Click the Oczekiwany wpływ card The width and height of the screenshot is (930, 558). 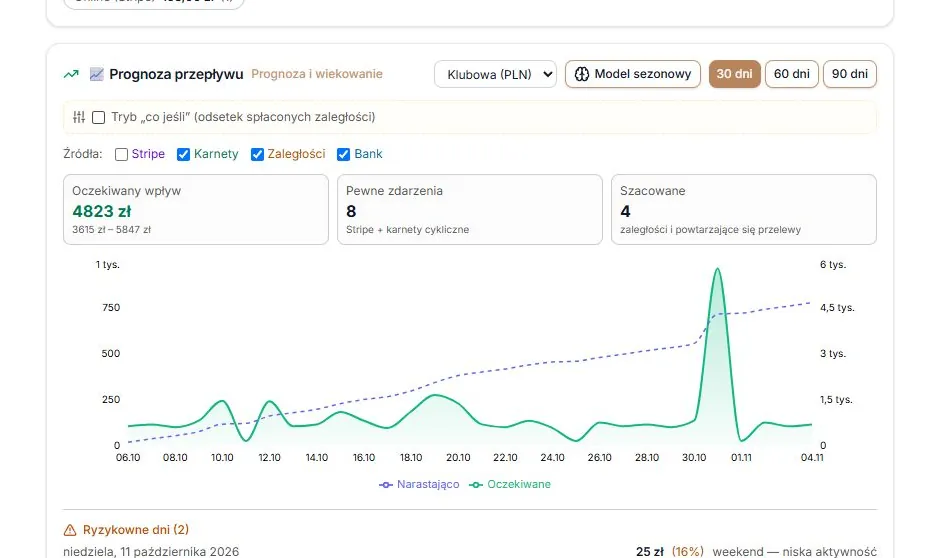coord(196,209)
